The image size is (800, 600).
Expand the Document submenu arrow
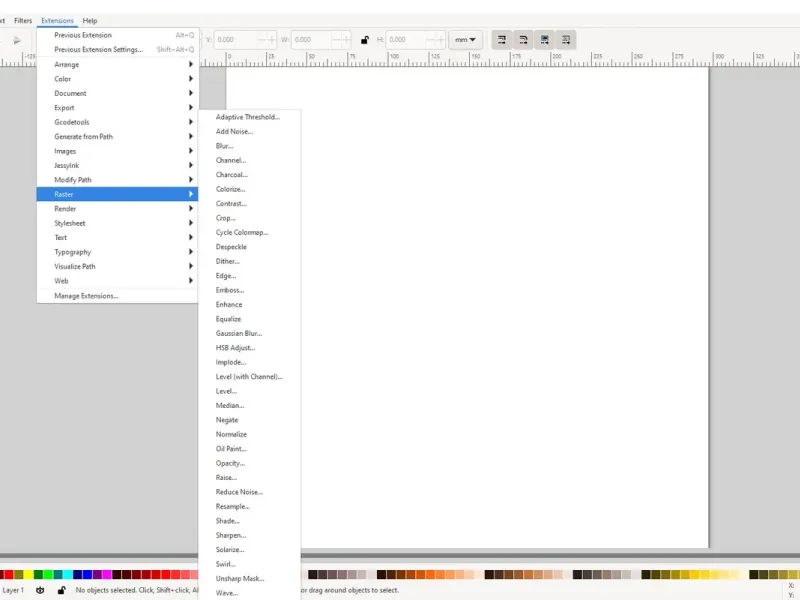tap(191, 93)
